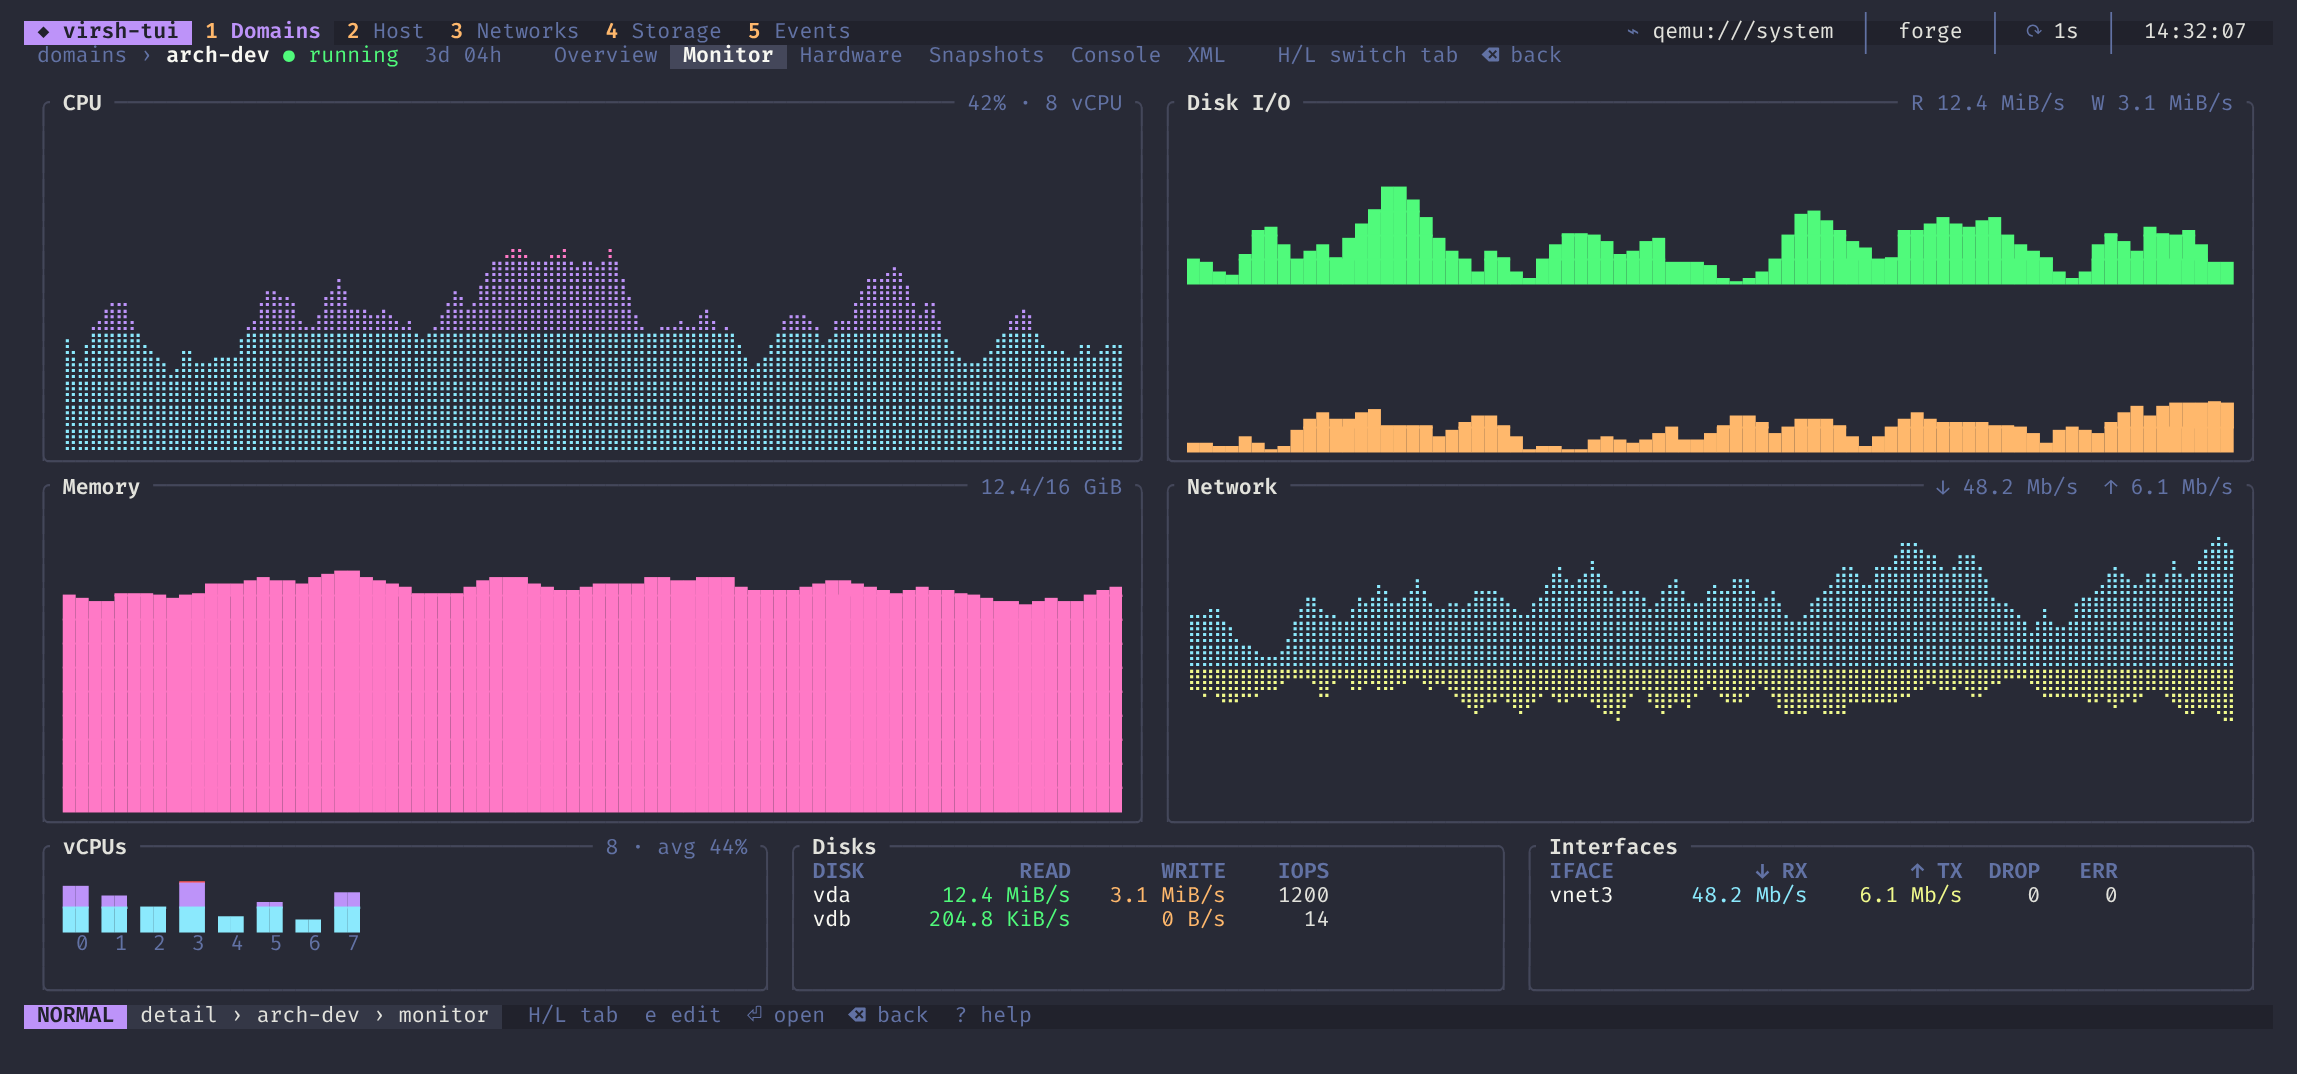Click the green running status dot

tap(289, 56)
